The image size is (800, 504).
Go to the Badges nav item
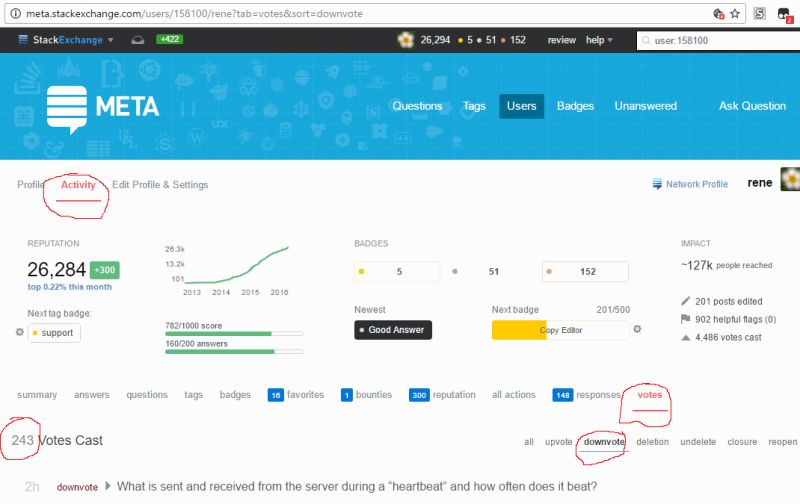[575, 106]
